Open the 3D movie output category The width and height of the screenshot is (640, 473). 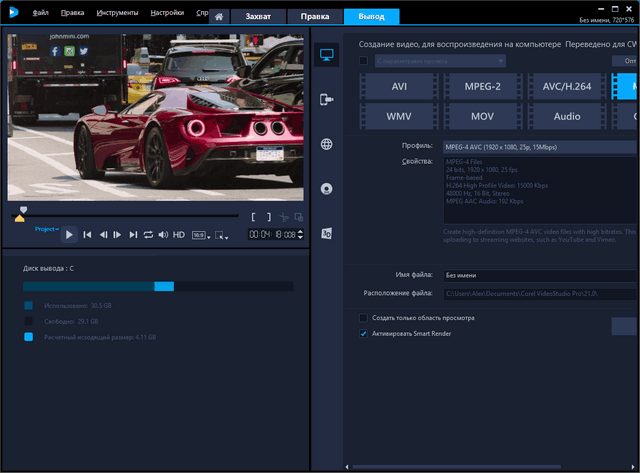(326, 233)
